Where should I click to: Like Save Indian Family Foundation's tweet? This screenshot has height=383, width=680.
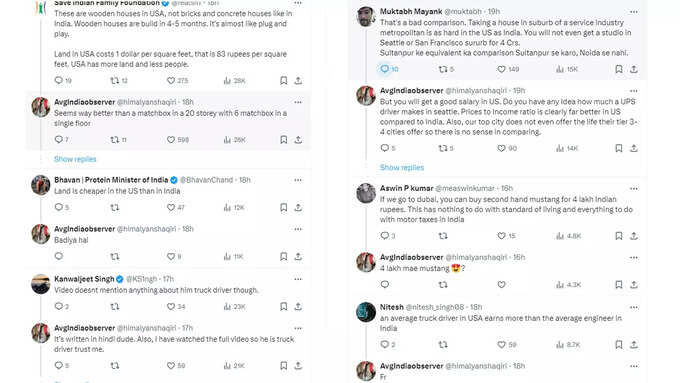(171, 81)
